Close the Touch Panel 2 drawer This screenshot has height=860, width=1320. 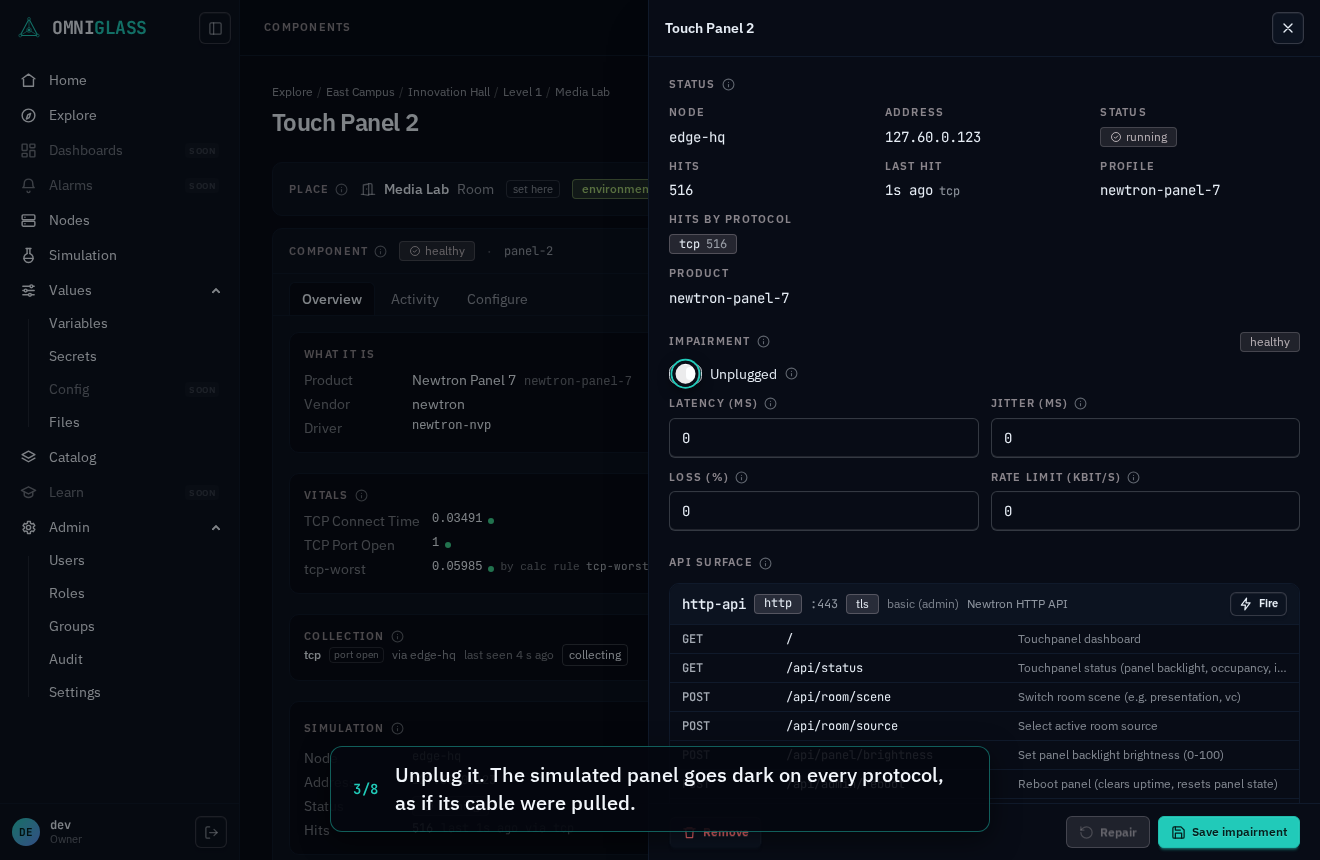point(1288,28)
